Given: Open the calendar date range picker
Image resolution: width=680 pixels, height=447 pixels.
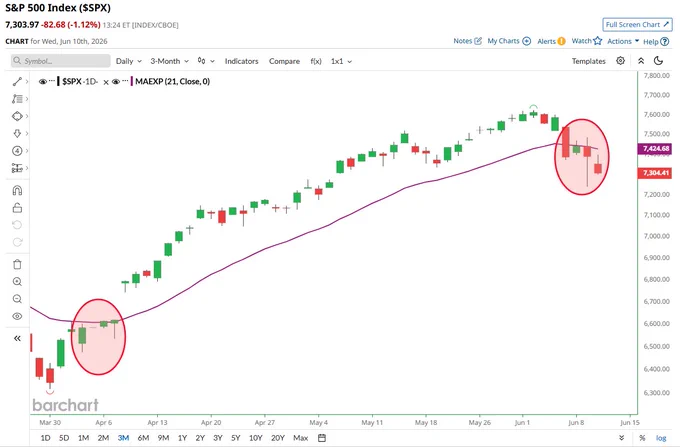Looking at the screenshot, I should point(322,438).
